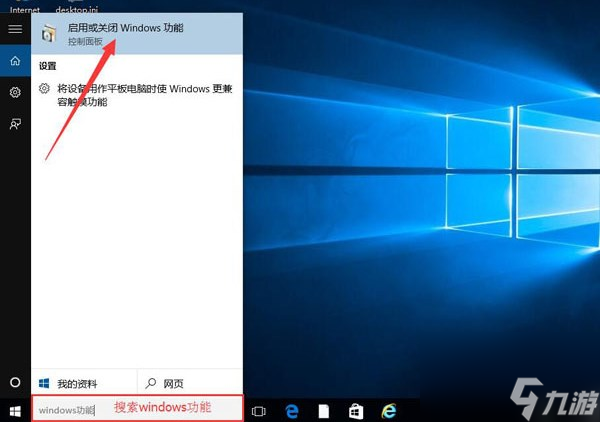Open the gear settings icon in sidebar
Screen dimensions: 600x422
click(x=15, y=92)
